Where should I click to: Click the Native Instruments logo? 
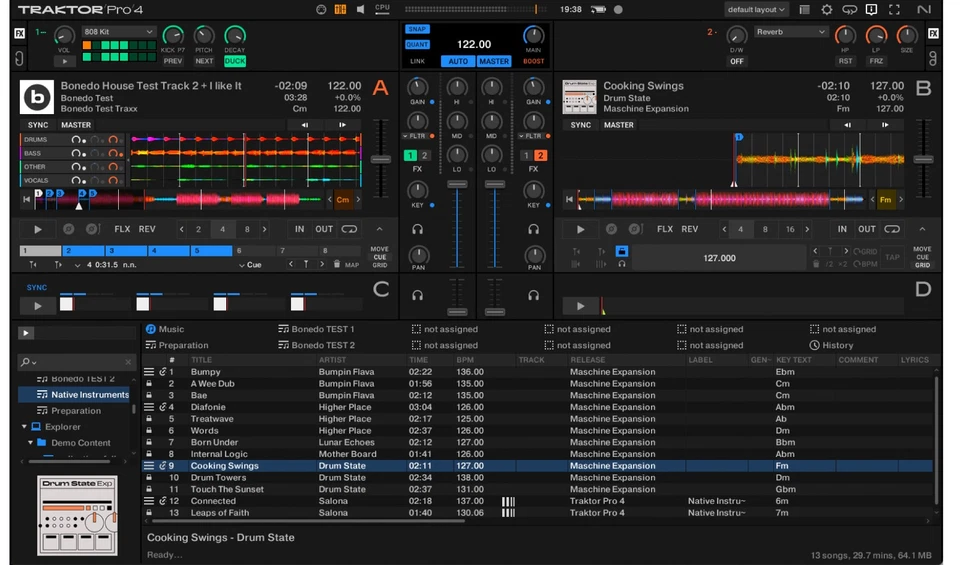coord(924,9)
